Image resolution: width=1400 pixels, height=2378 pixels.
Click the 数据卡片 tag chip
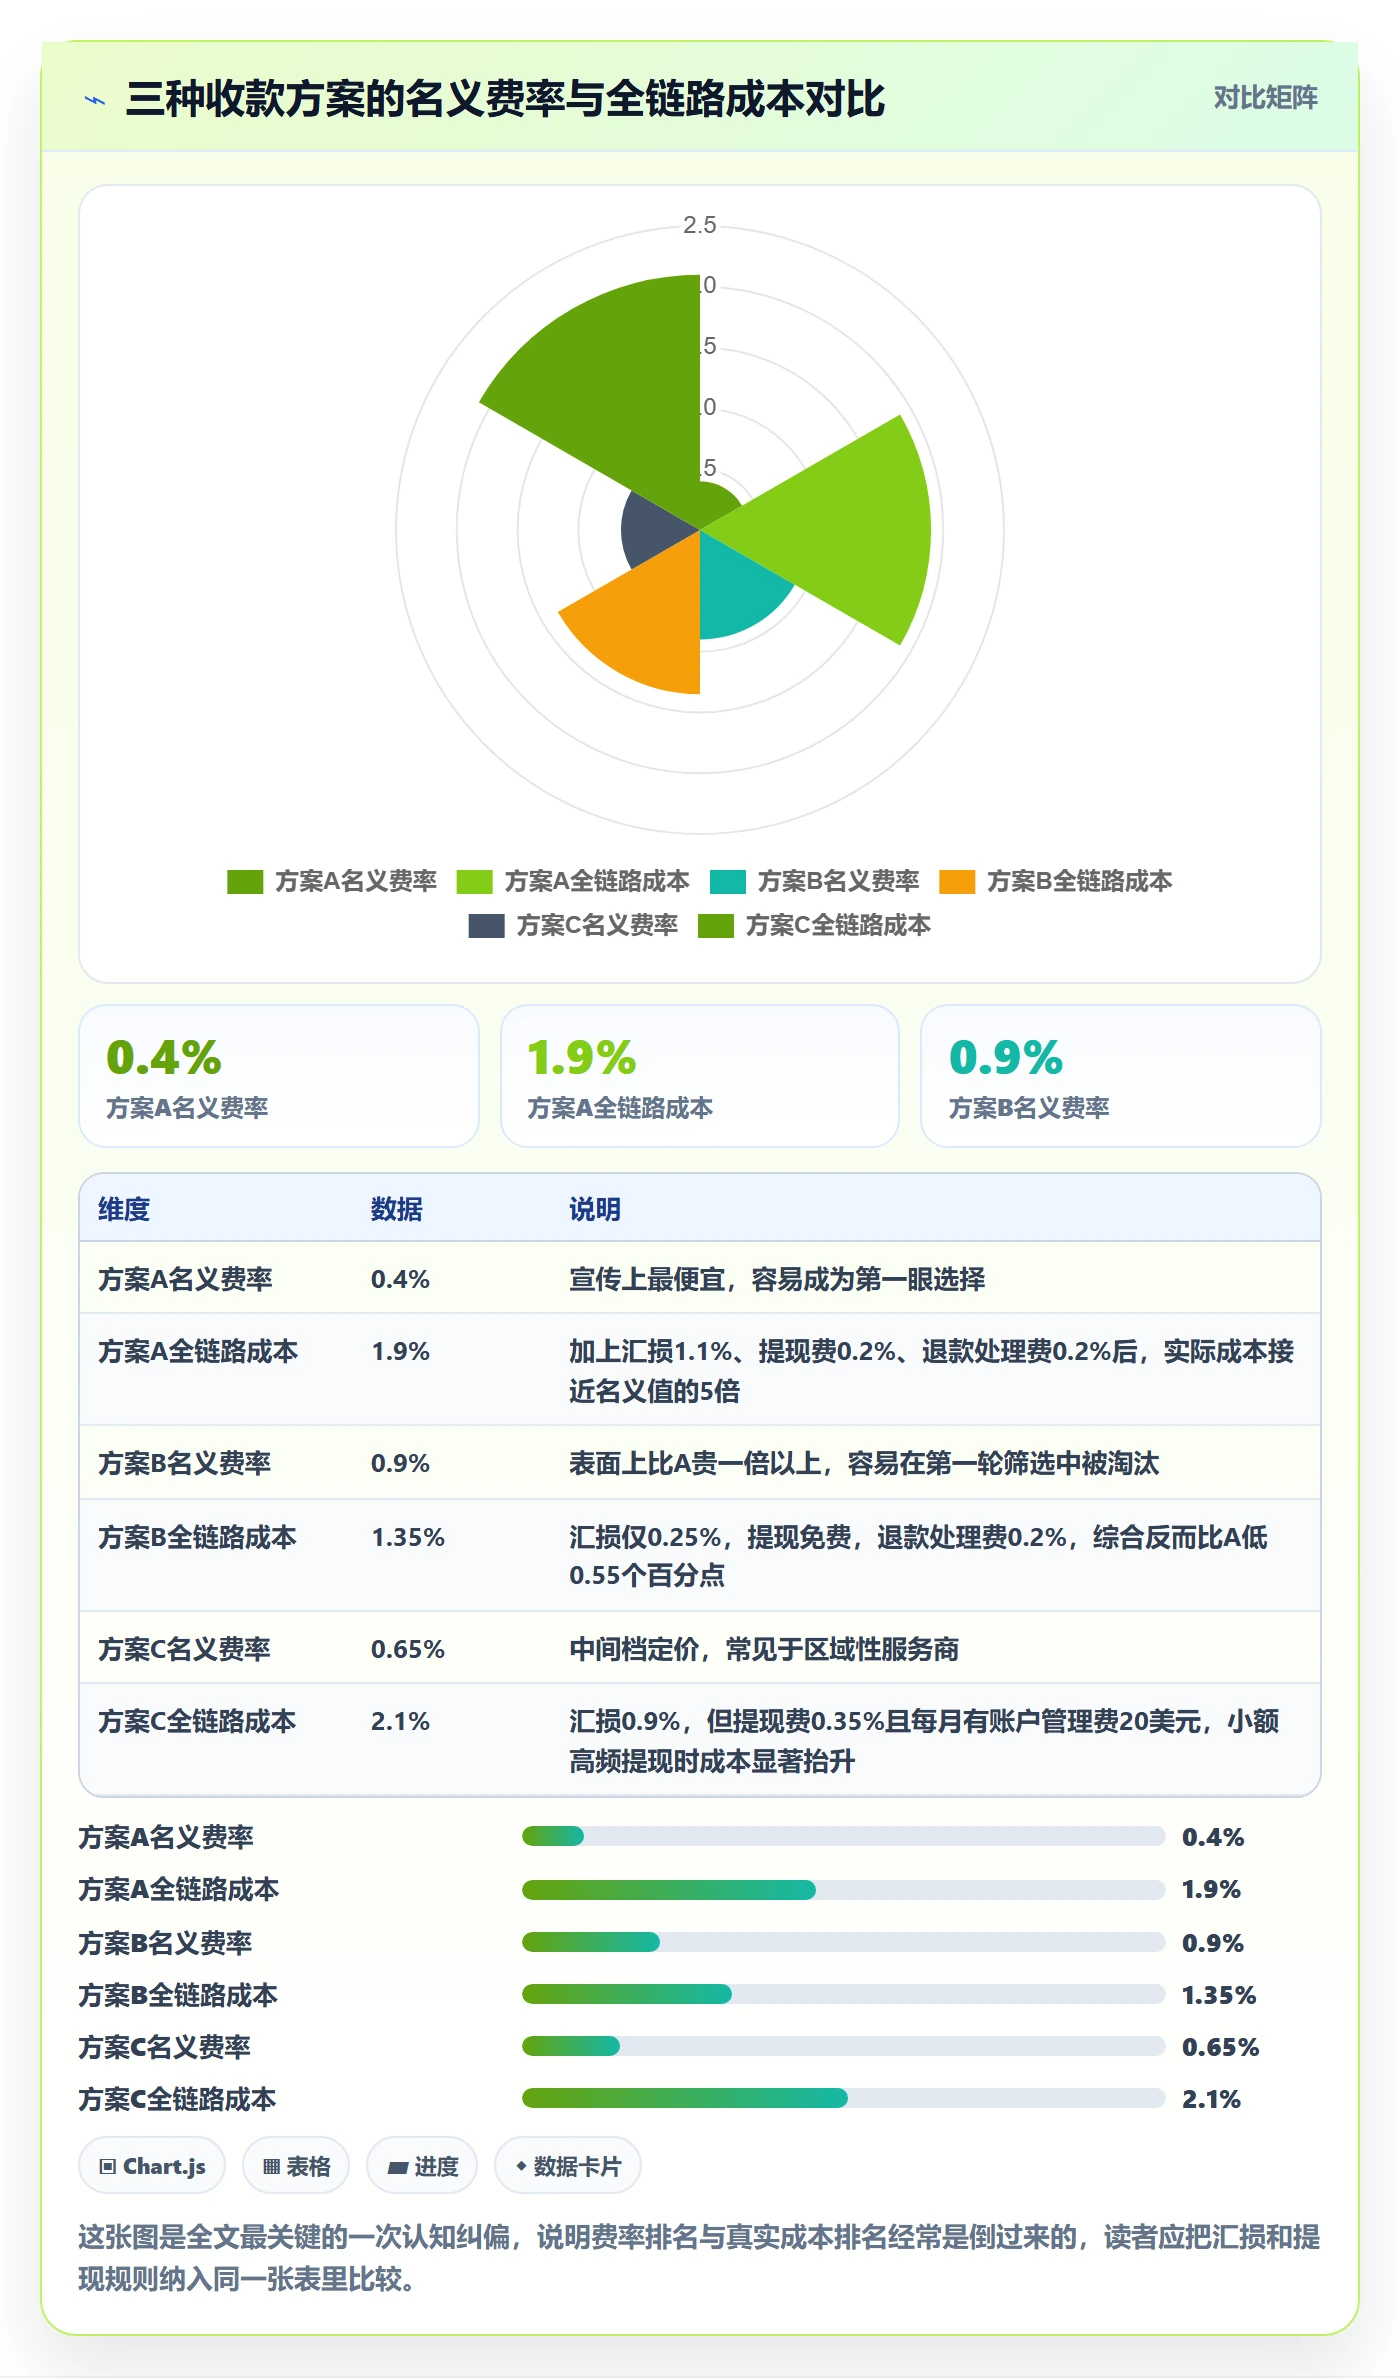[568, 2166]
